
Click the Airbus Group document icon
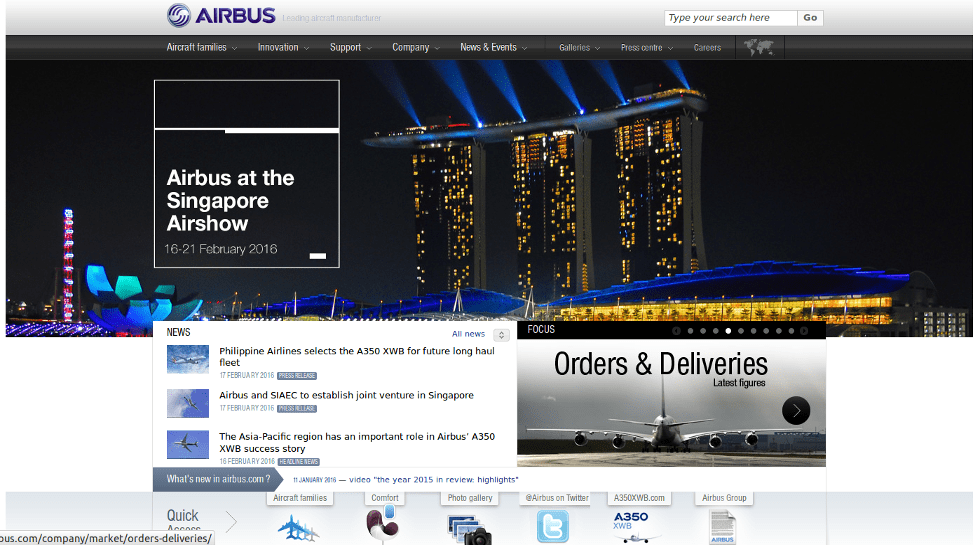tap(722, 526)
